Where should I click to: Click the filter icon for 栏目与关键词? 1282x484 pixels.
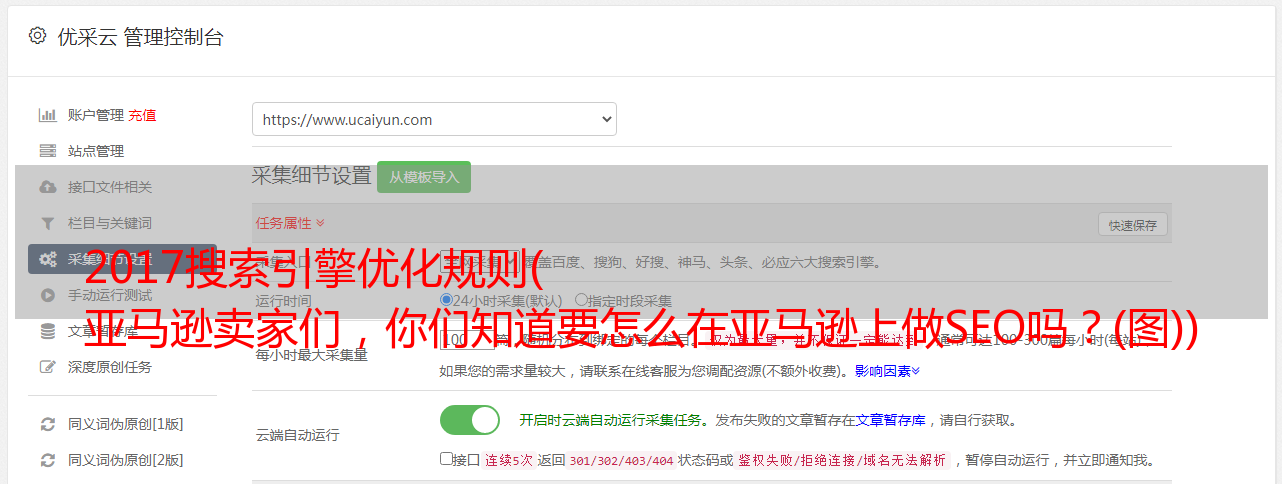tap(47, 223)
